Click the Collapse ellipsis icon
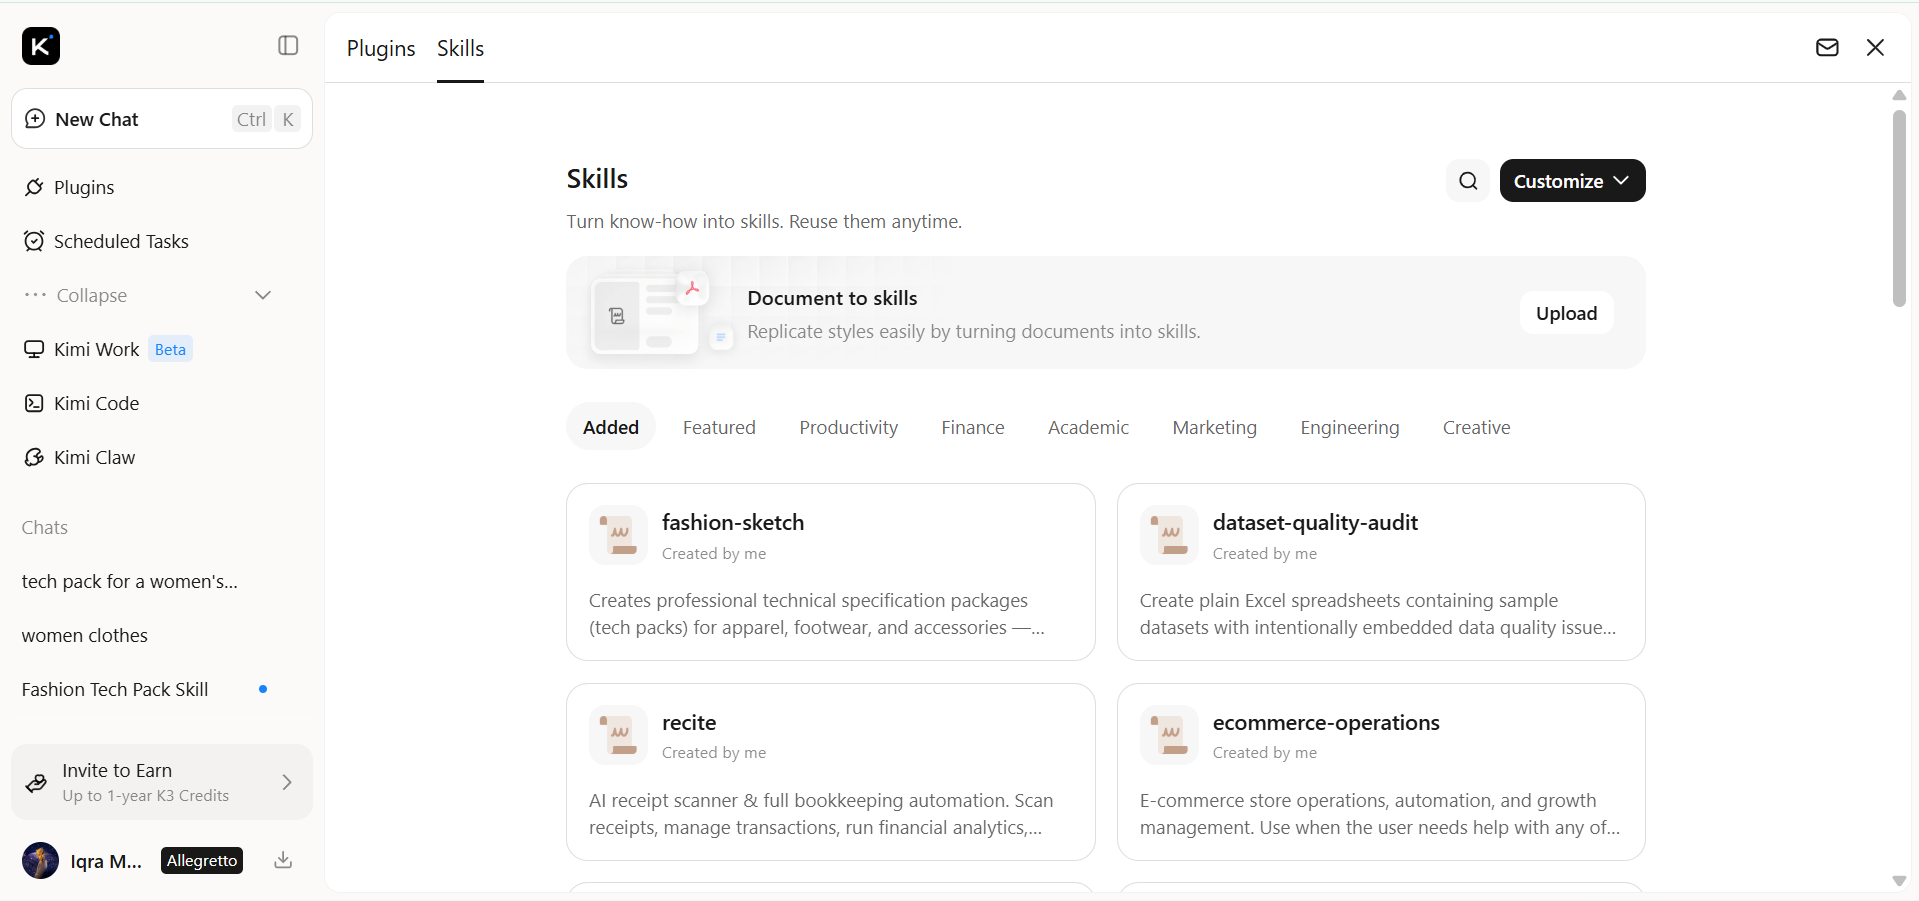Image resolution: width=1919 pixels, height=901 pixels. pos(36,295)
